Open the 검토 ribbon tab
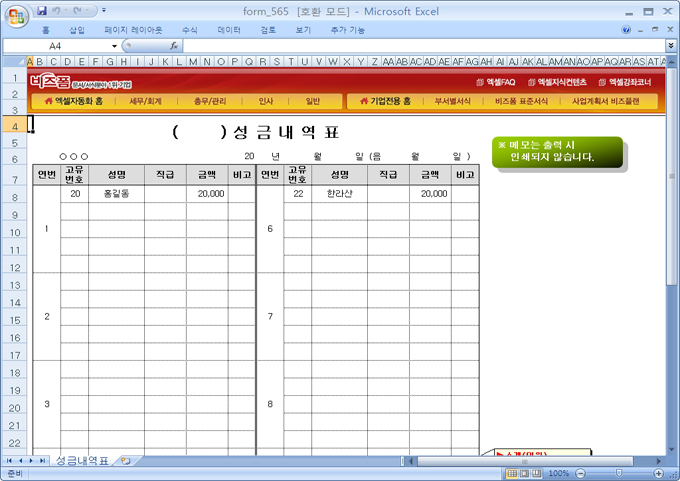Image resolution: width=680 pixels, height=481 pixels. 268,30
